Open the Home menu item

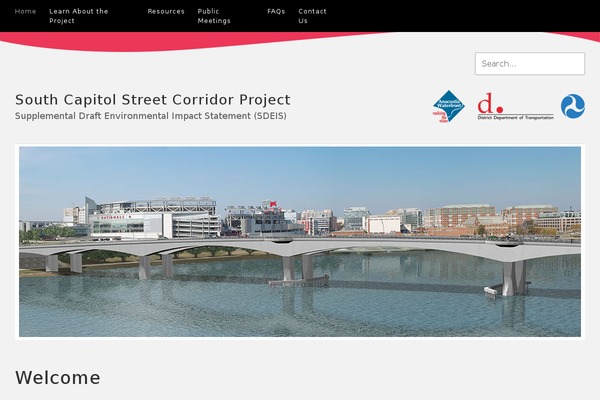tap(25, 11)
